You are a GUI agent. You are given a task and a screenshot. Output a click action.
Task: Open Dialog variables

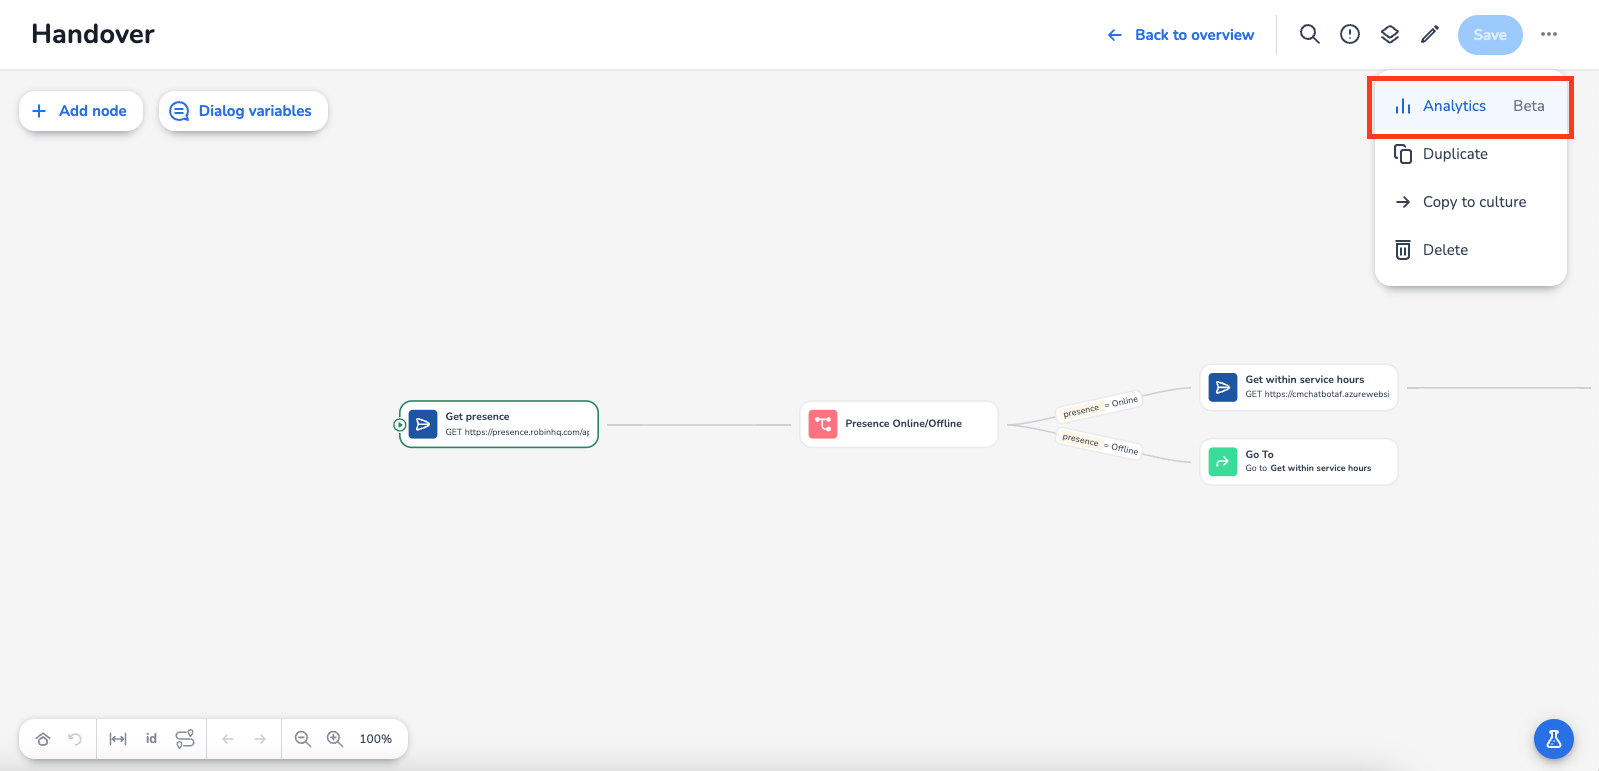243,111
